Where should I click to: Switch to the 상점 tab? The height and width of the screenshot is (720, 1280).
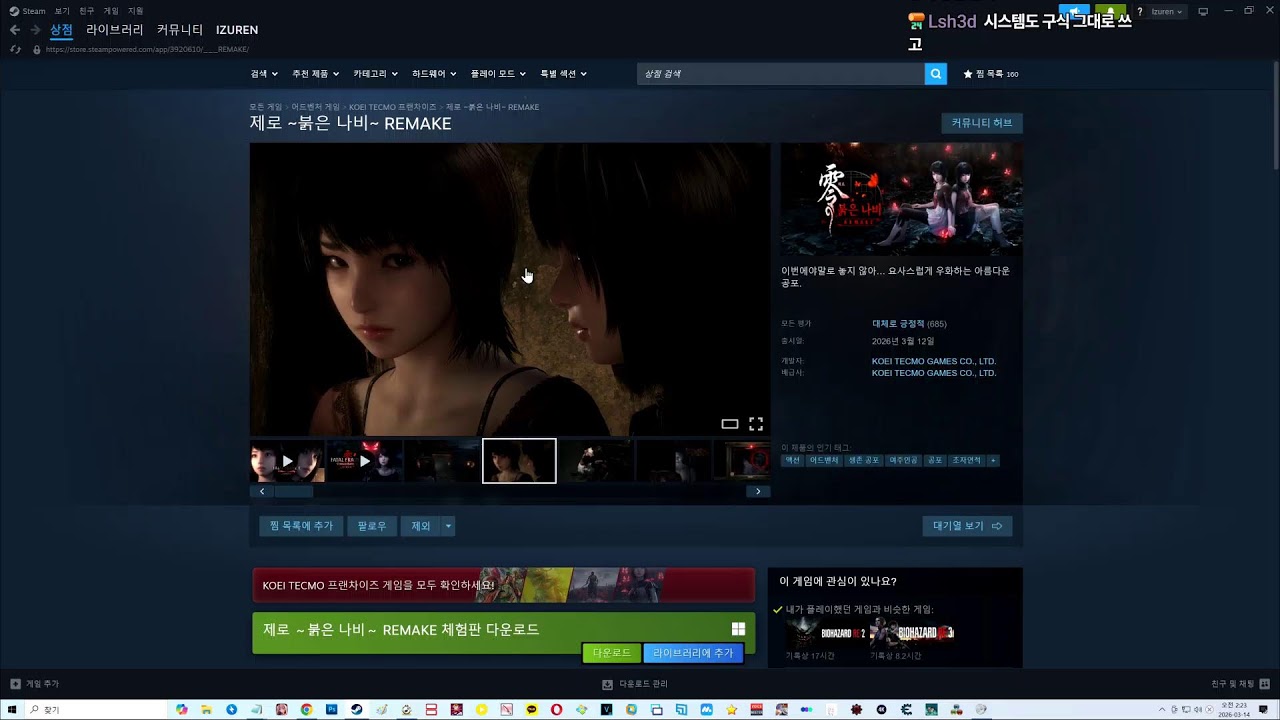pos(61,30)
